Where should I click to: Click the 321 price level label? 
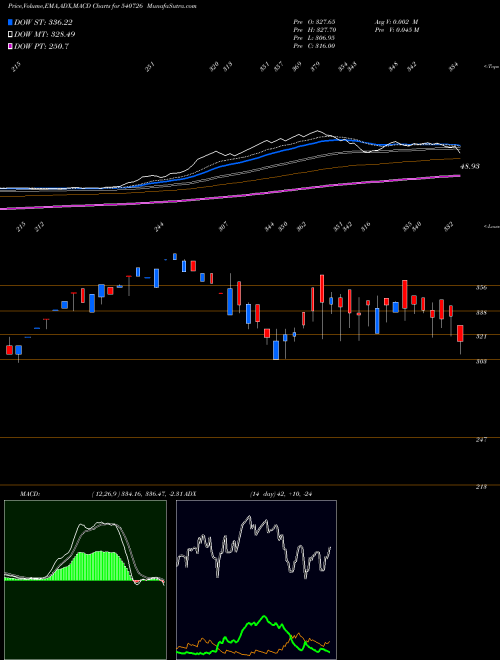(481, 337)
